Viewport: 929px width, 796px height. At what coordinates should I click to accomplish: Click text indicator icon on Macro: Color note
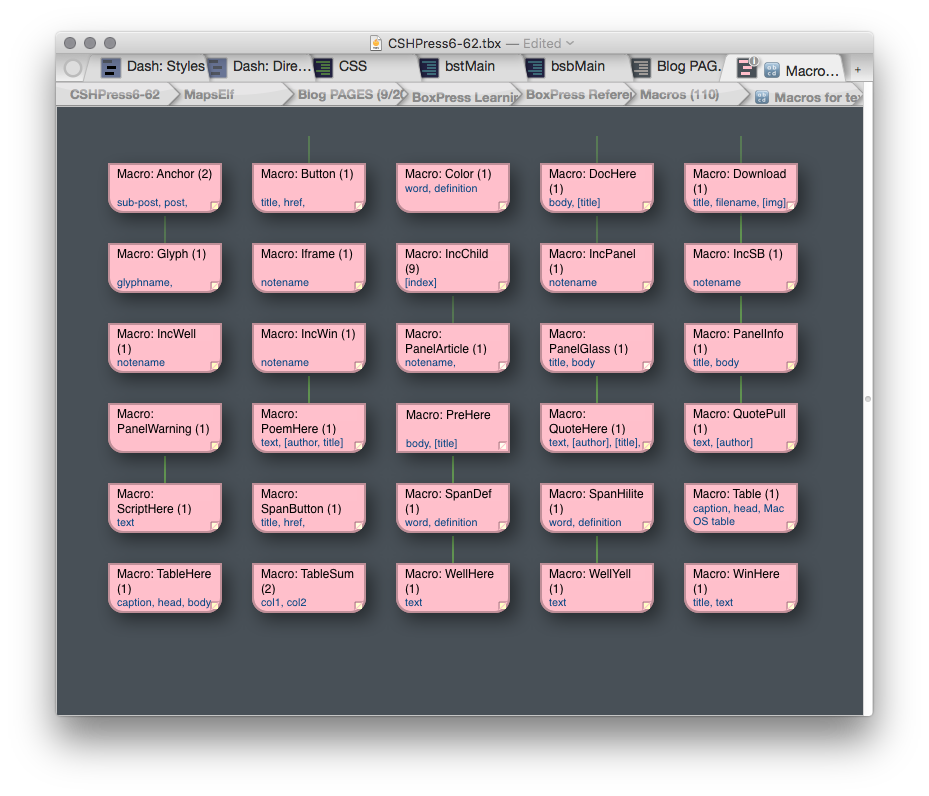pos(503,206)
